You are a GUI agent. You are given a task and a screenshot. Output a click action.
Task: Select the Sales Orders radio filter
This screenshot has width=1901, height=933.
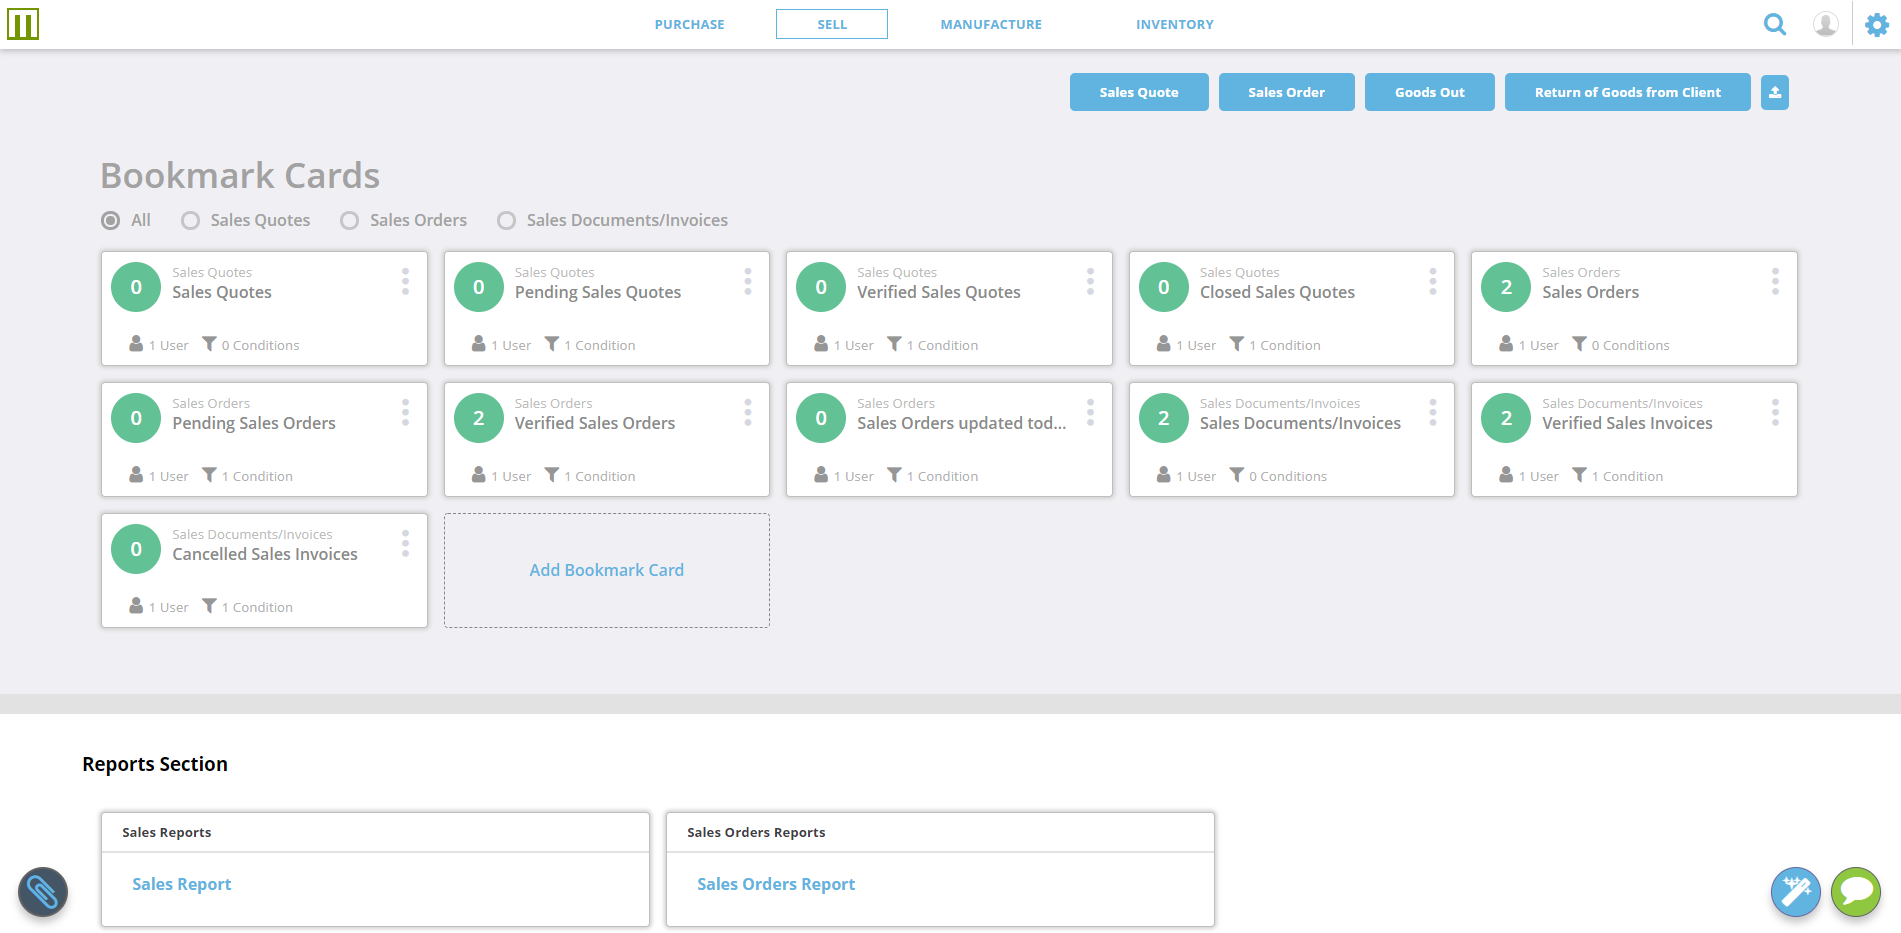350,220
